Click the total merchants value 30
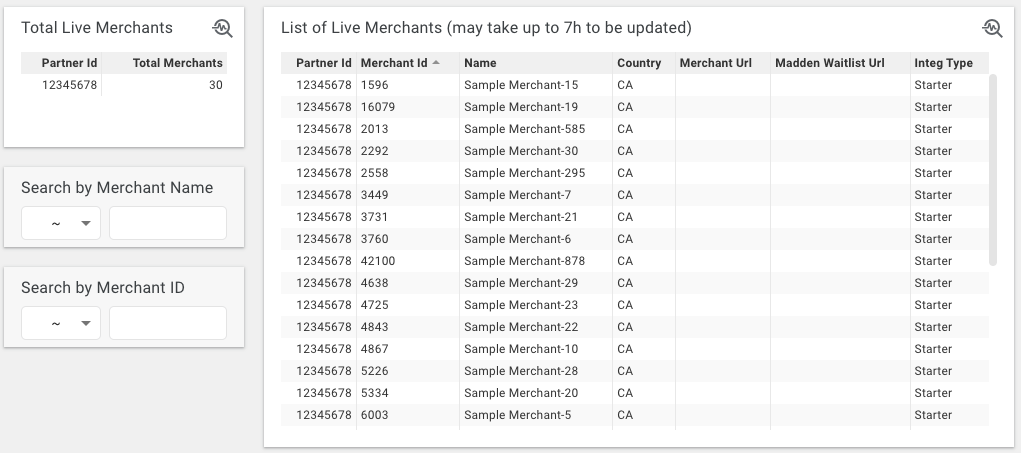 pyautogui.click(x=215, y=85)
